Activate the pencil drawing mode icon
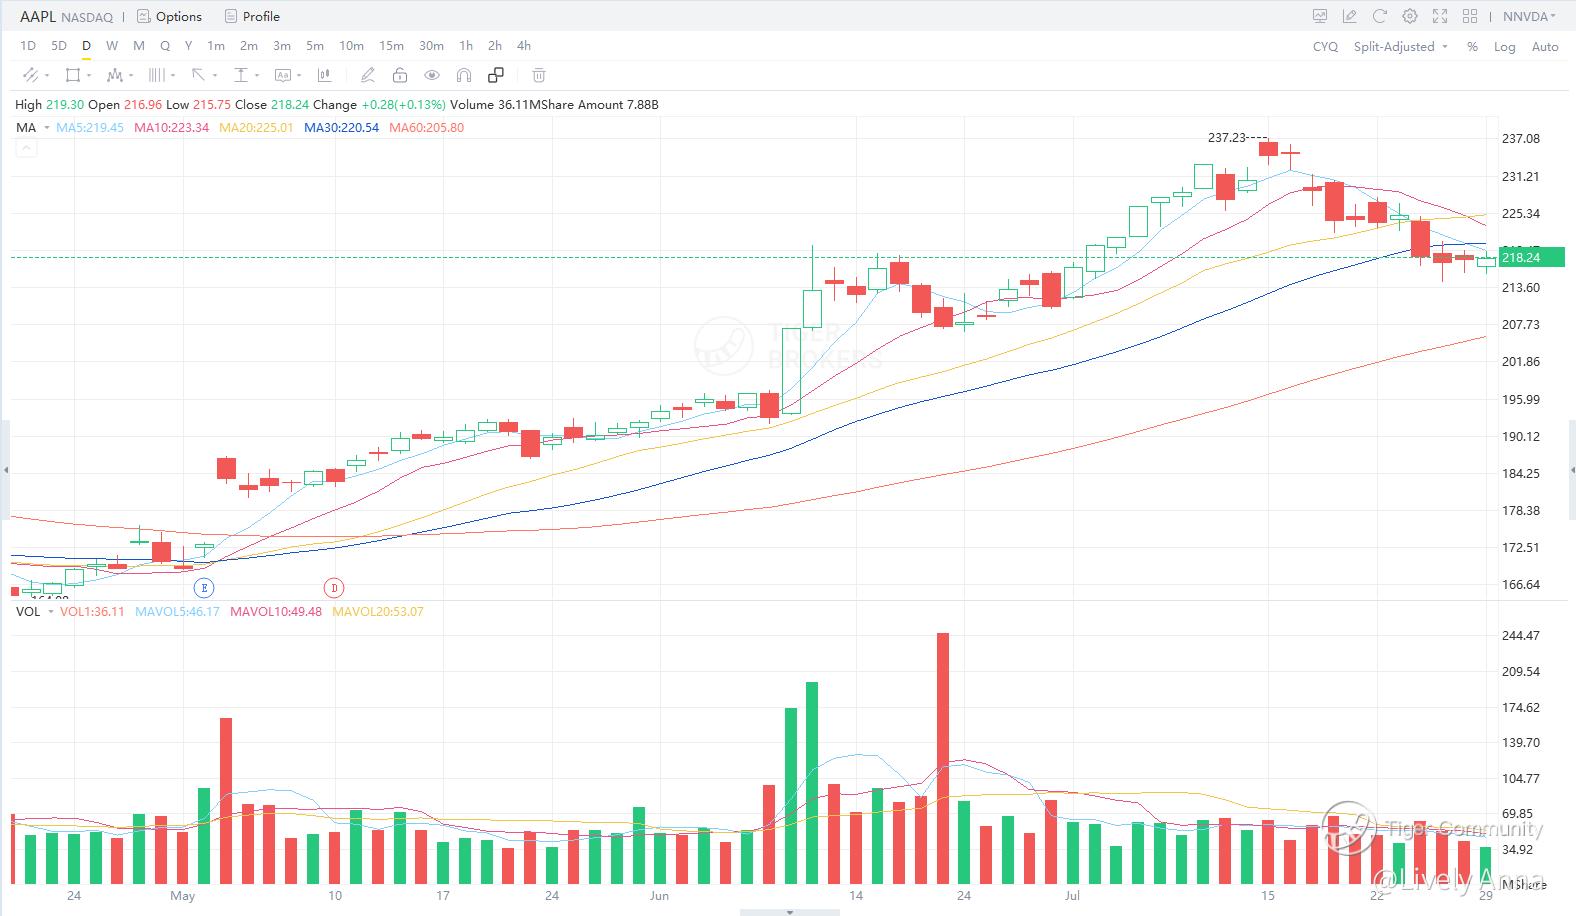This screenshot has width=1576, height=916. pos(368,75)
